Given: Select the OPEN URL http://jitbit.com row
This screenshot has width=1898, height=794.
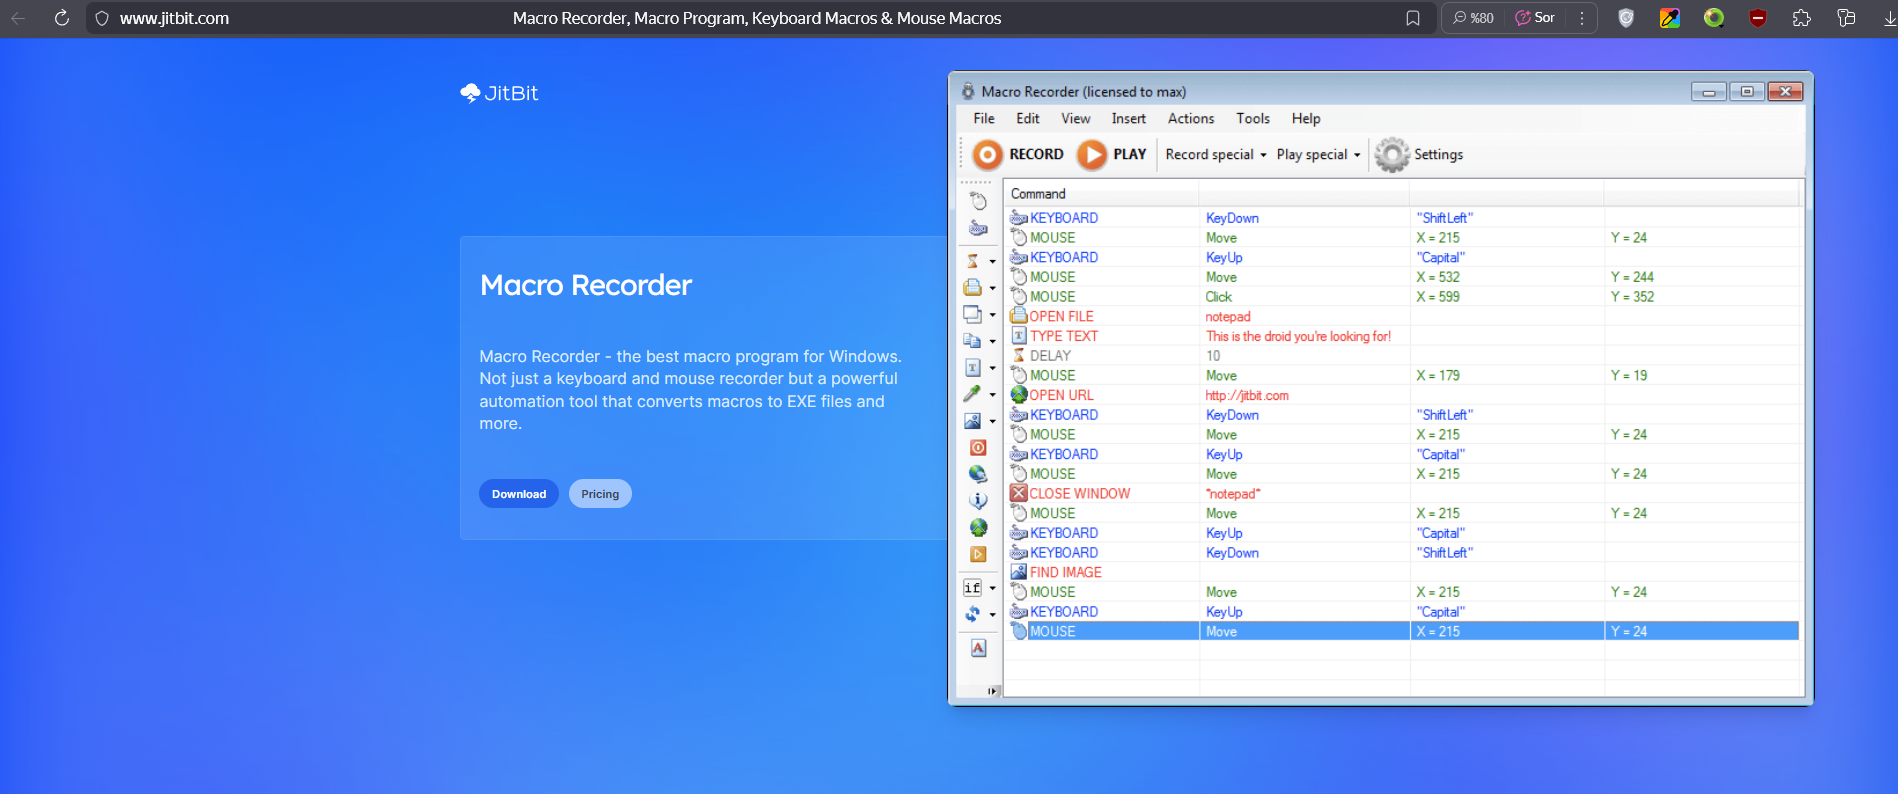Looking at the screenshot, I should pyautogui.click(x=1401, y=395).
